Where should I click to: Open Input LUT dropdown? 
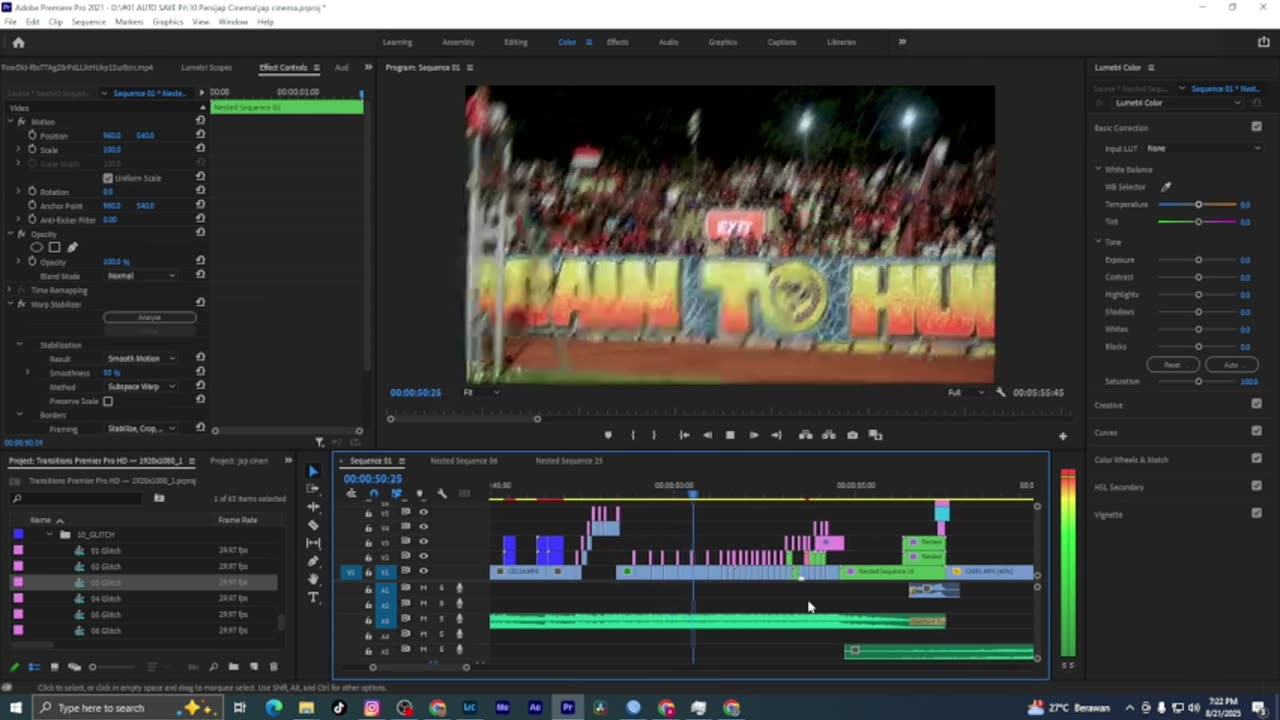tap(1204, 148)
